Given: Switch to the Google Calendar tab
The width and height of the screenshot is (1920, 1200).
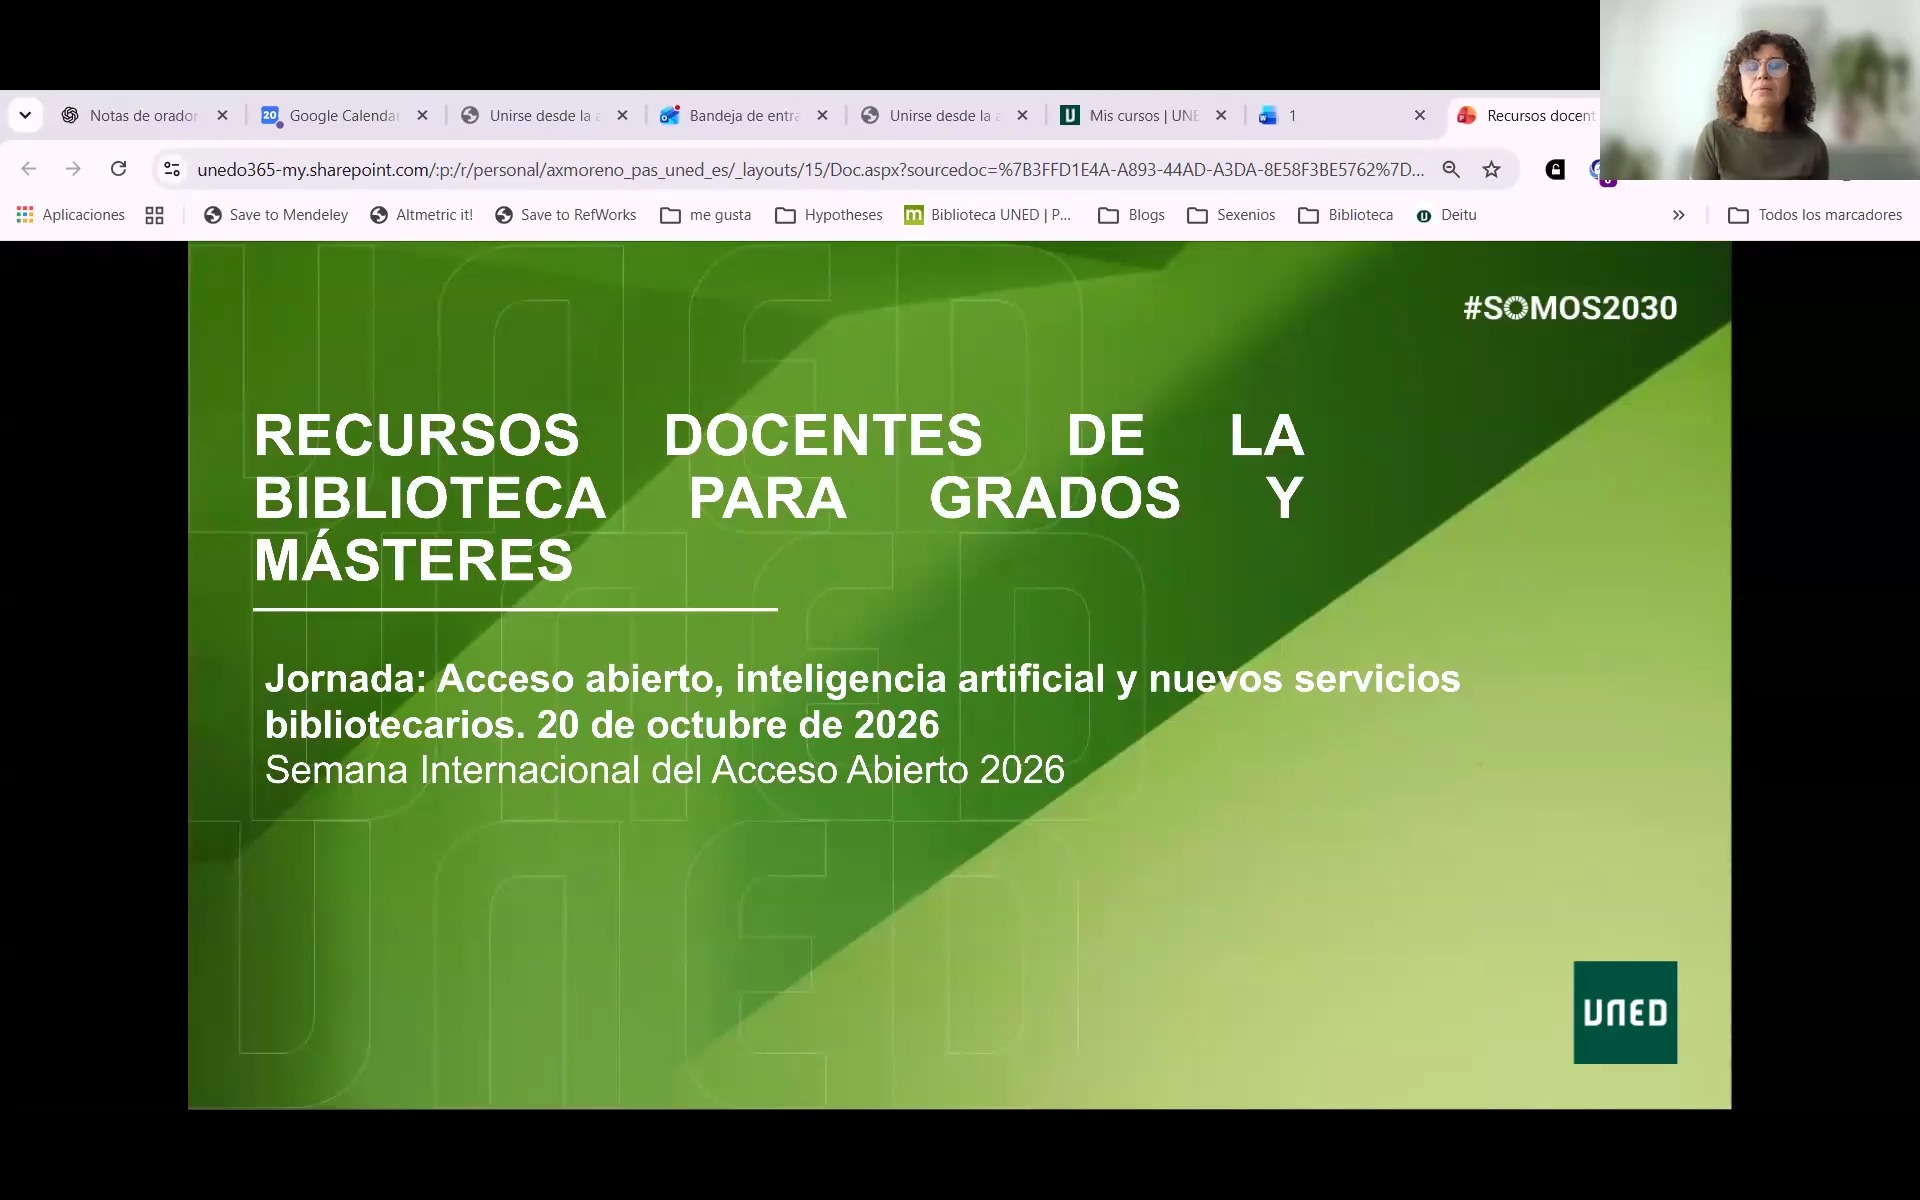Looking at the screenshot, I should (345, 115).
